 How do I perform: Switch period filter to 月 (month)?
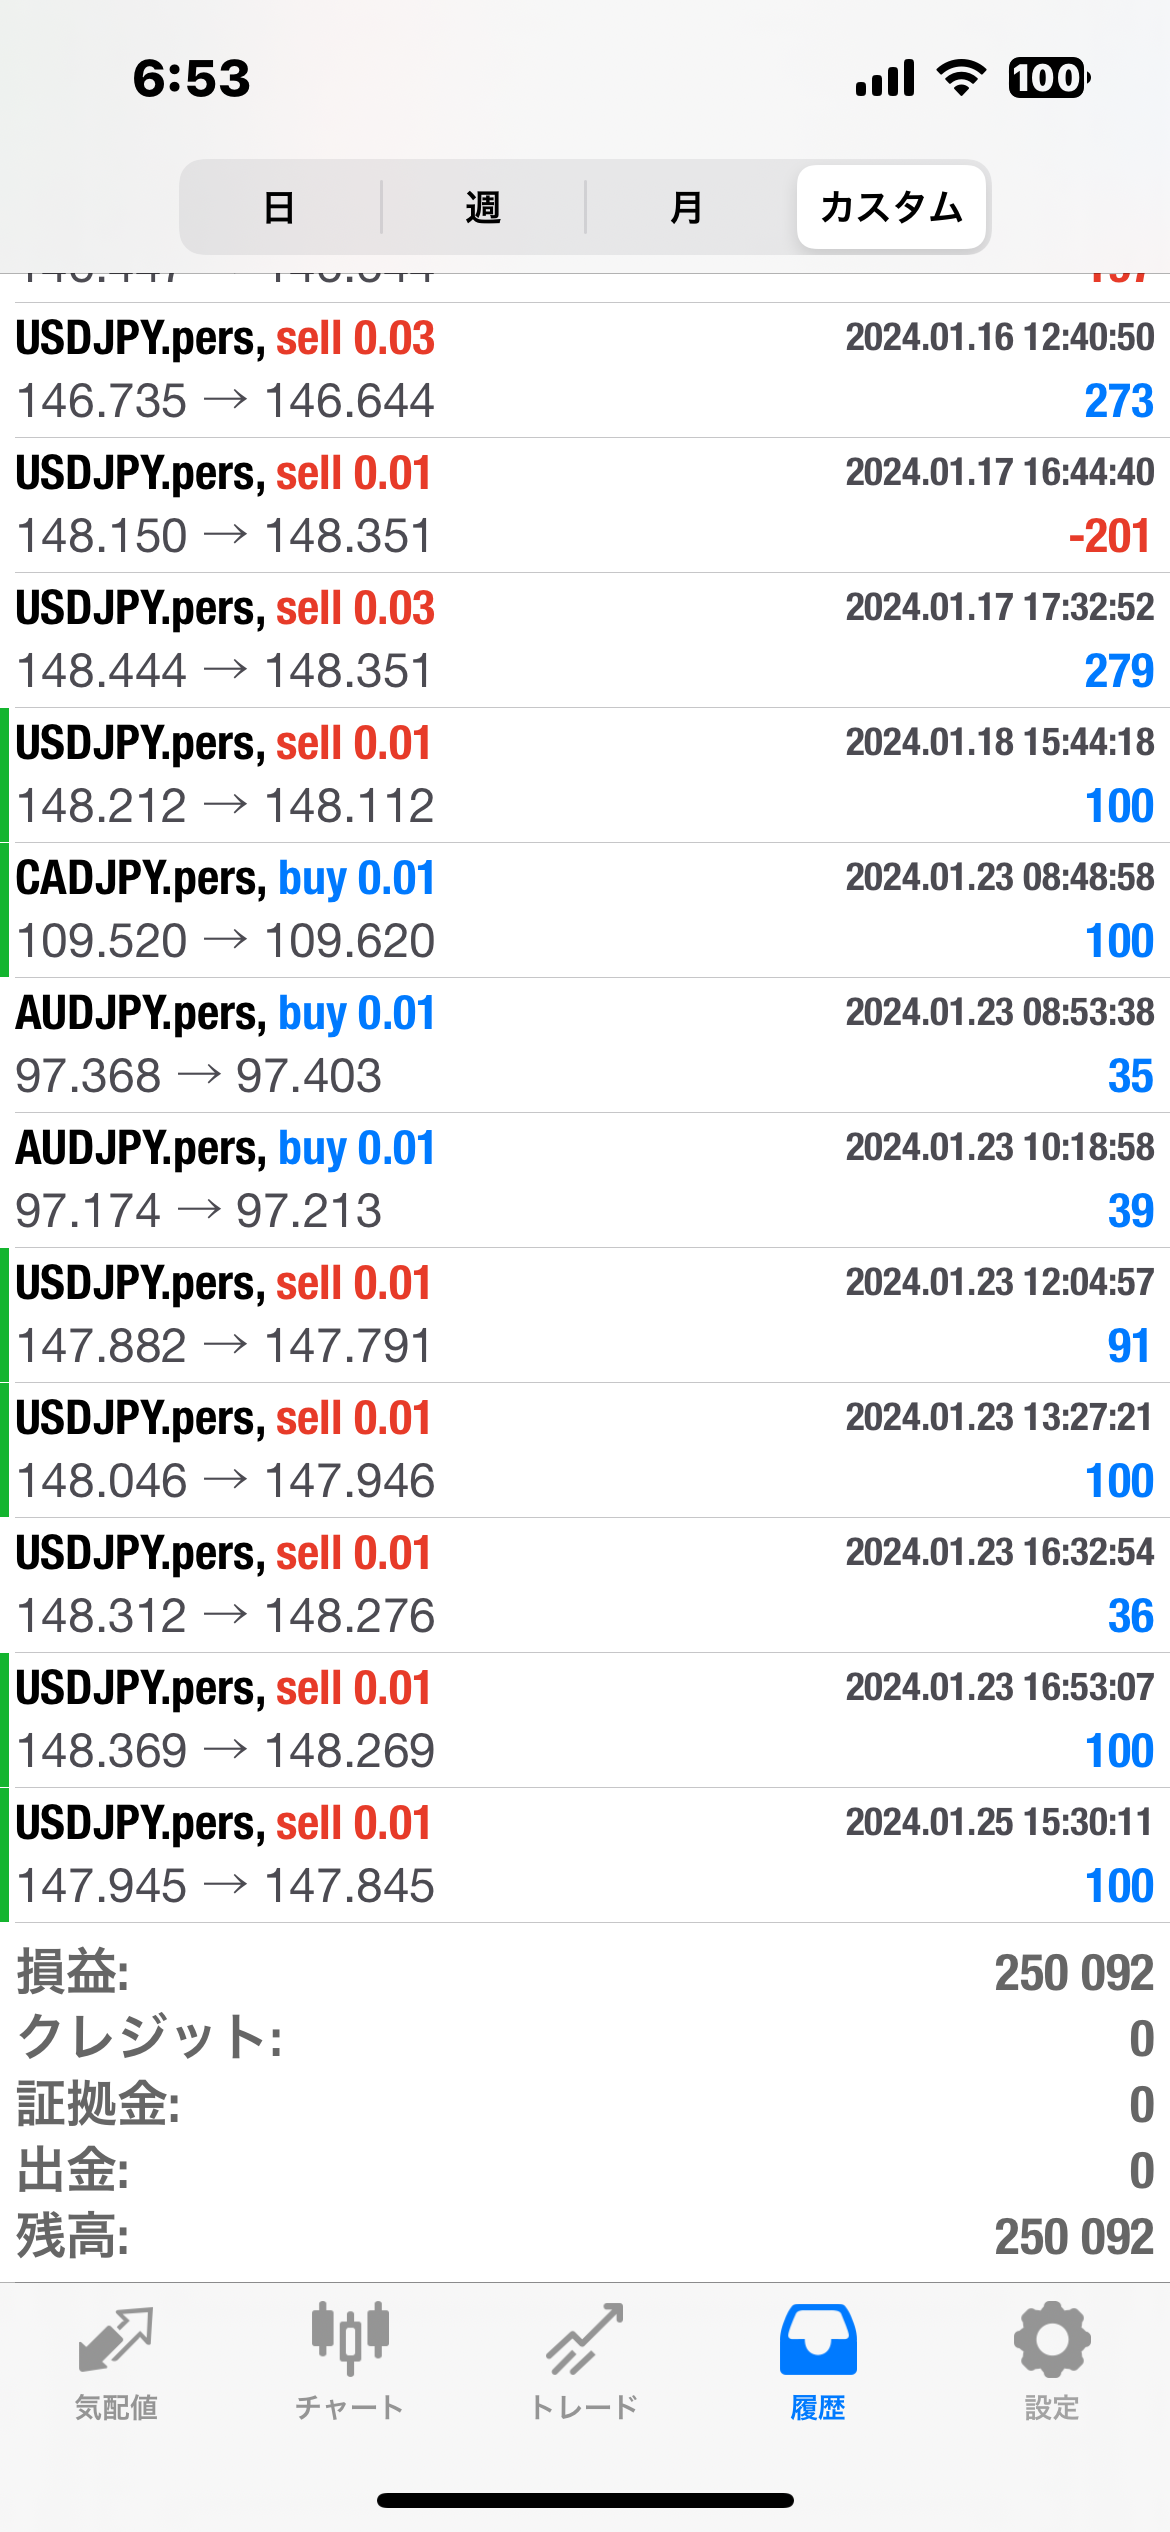[x=686, y=208]
